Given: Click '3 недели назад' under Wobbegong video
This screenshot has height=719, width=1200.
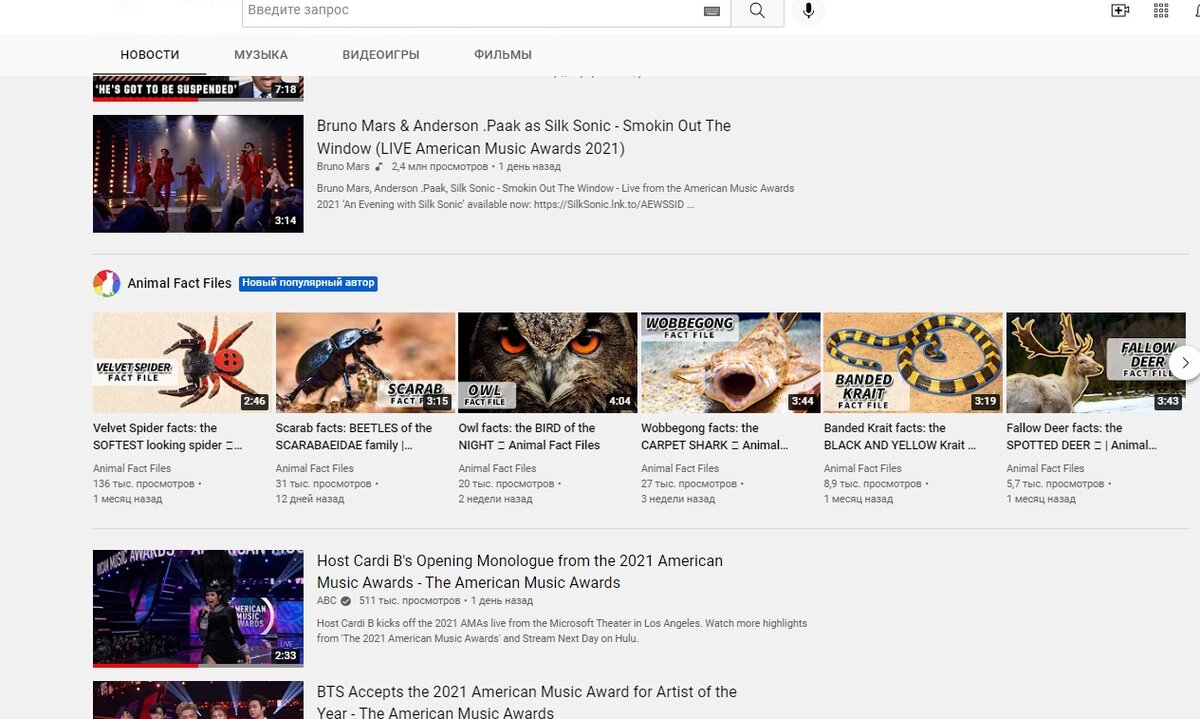Looking at the screenshot, I should click(x=678, y=499).
